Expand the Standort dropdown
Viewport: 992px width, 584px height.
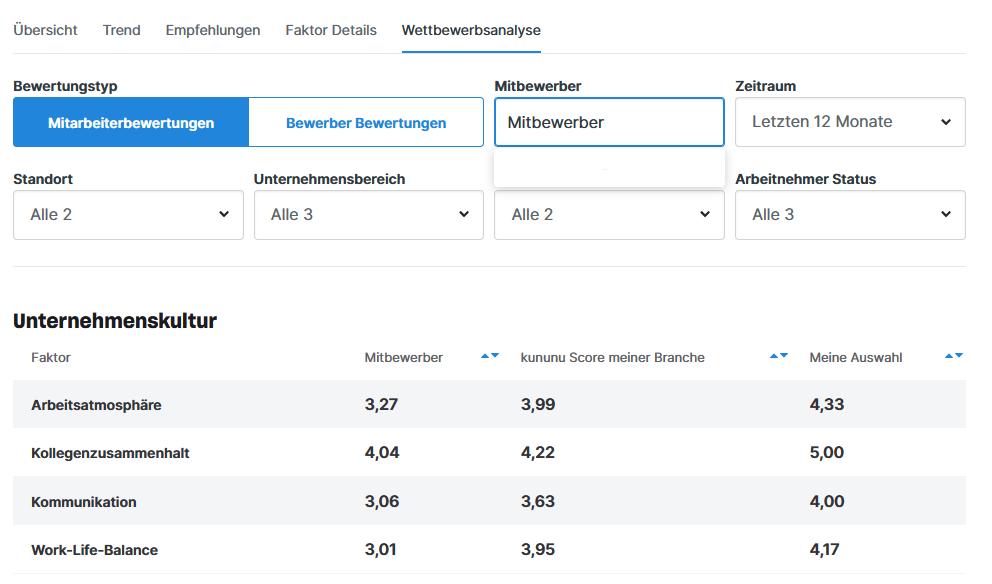click(x=128, y=215)
